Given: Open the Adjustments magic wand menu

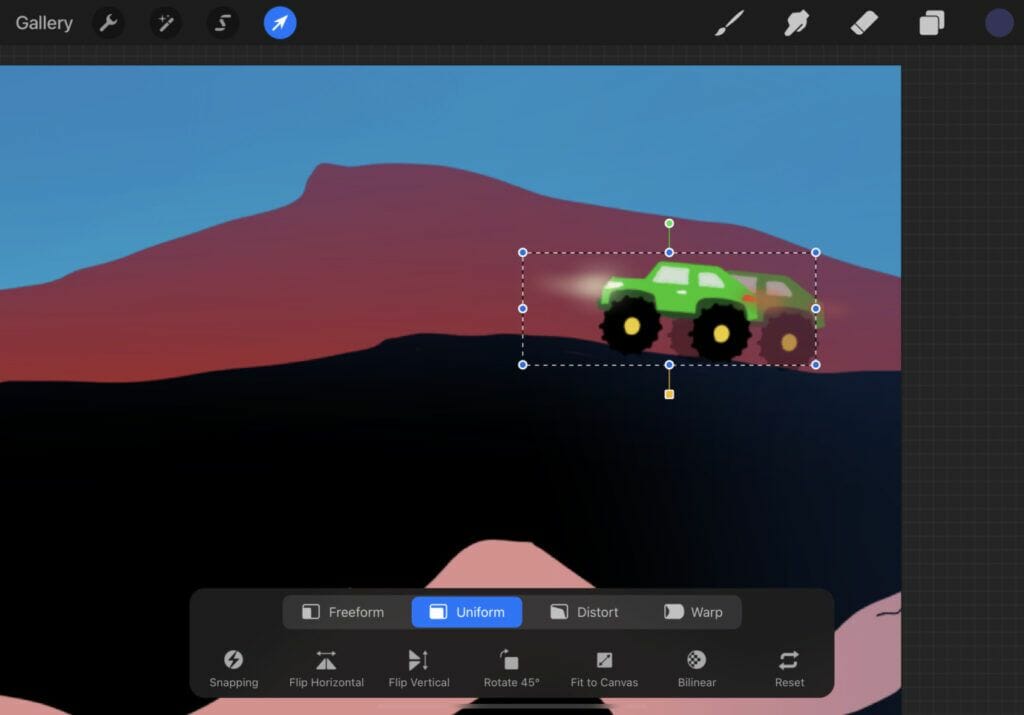Looking at the screenshot, I should (x=165, y=23).
